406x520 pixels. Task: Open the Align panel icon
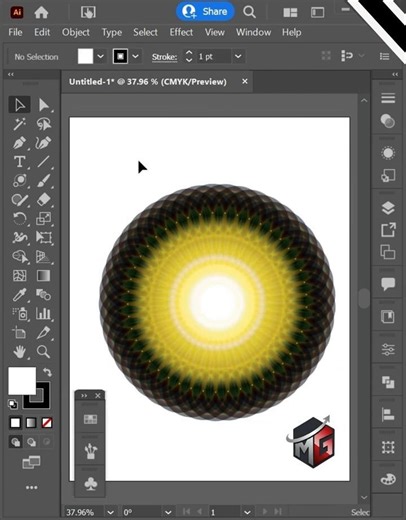388,415
